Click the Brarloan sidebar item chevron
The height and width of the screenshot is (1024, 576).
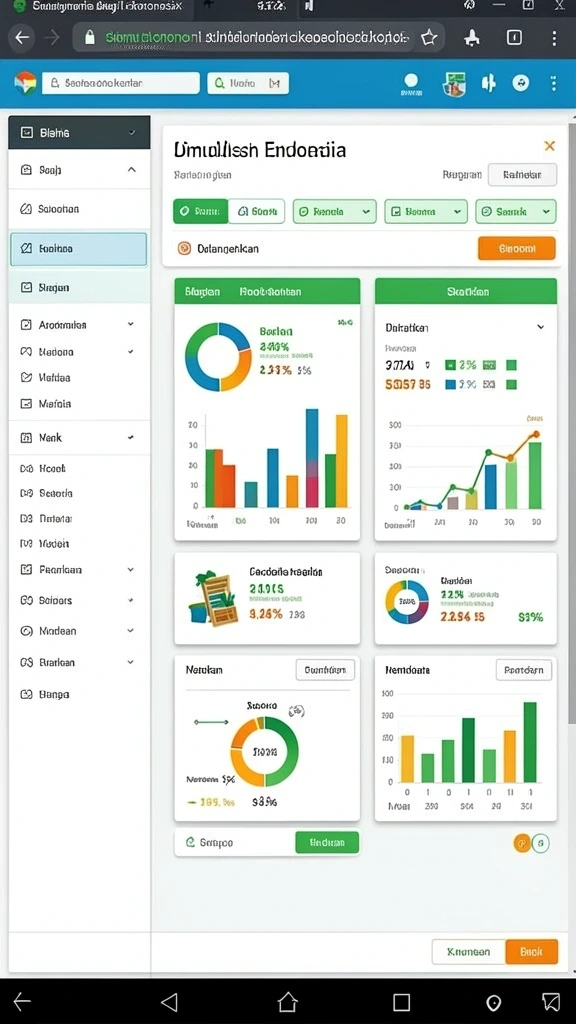click(131, 662)
